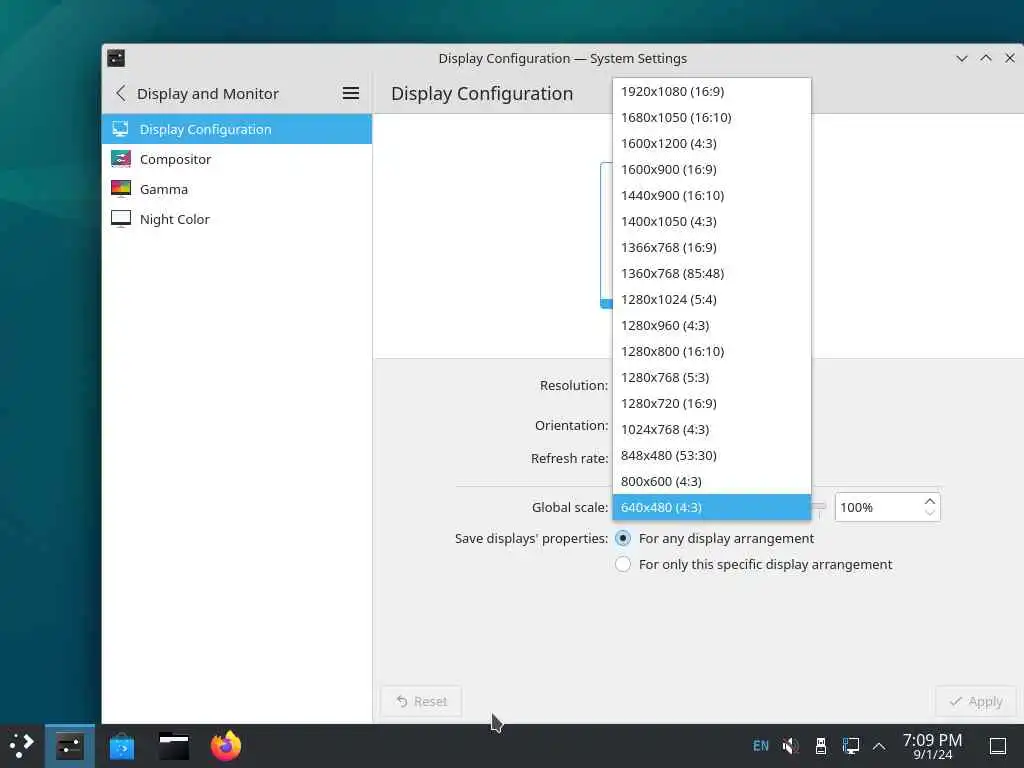Select 848x480 (53:30) option

[x=712, y=455]
